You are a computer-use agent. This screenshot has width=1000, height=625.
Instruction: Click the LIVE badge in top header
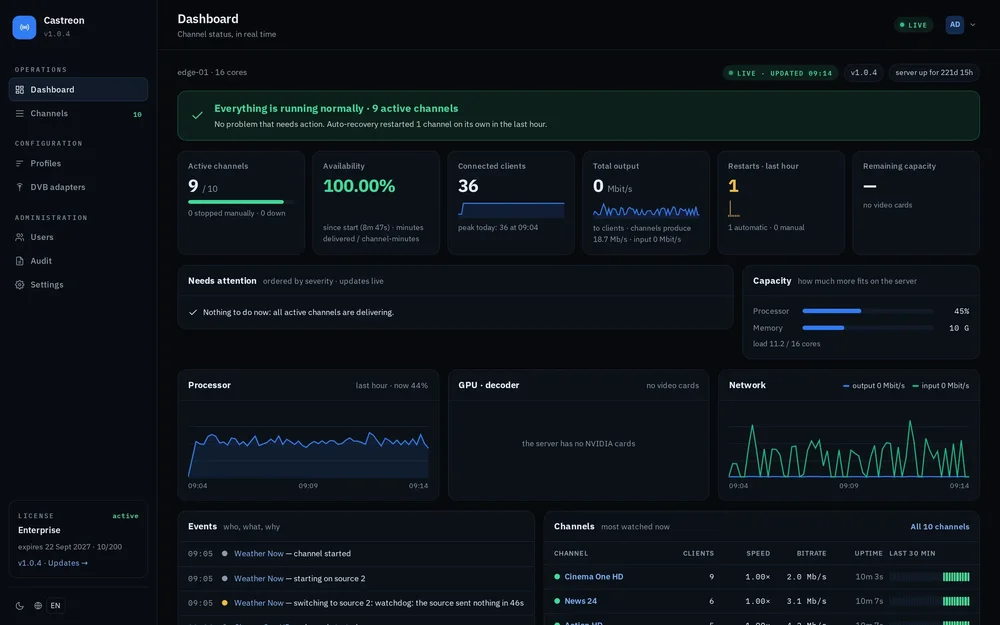click(x=913, y=25)
